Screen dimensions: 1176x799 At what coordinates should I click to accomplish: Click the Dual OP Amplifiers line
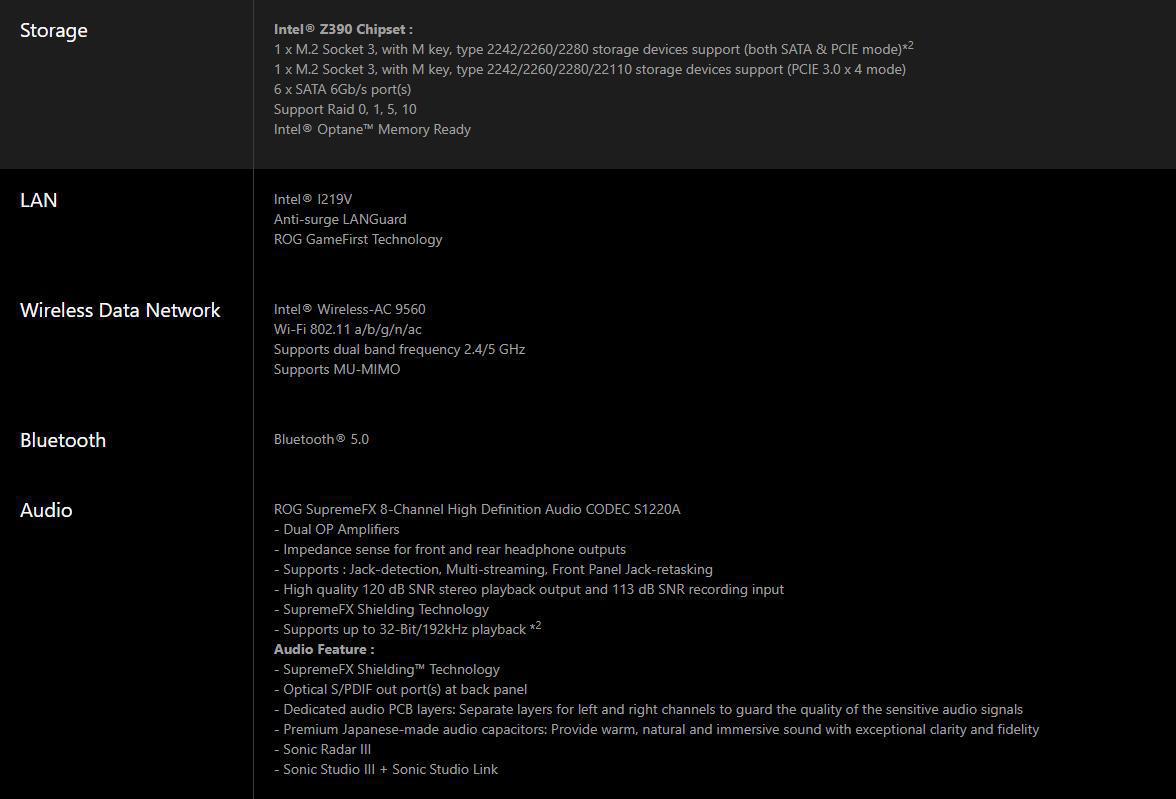(x=337, y=530)
